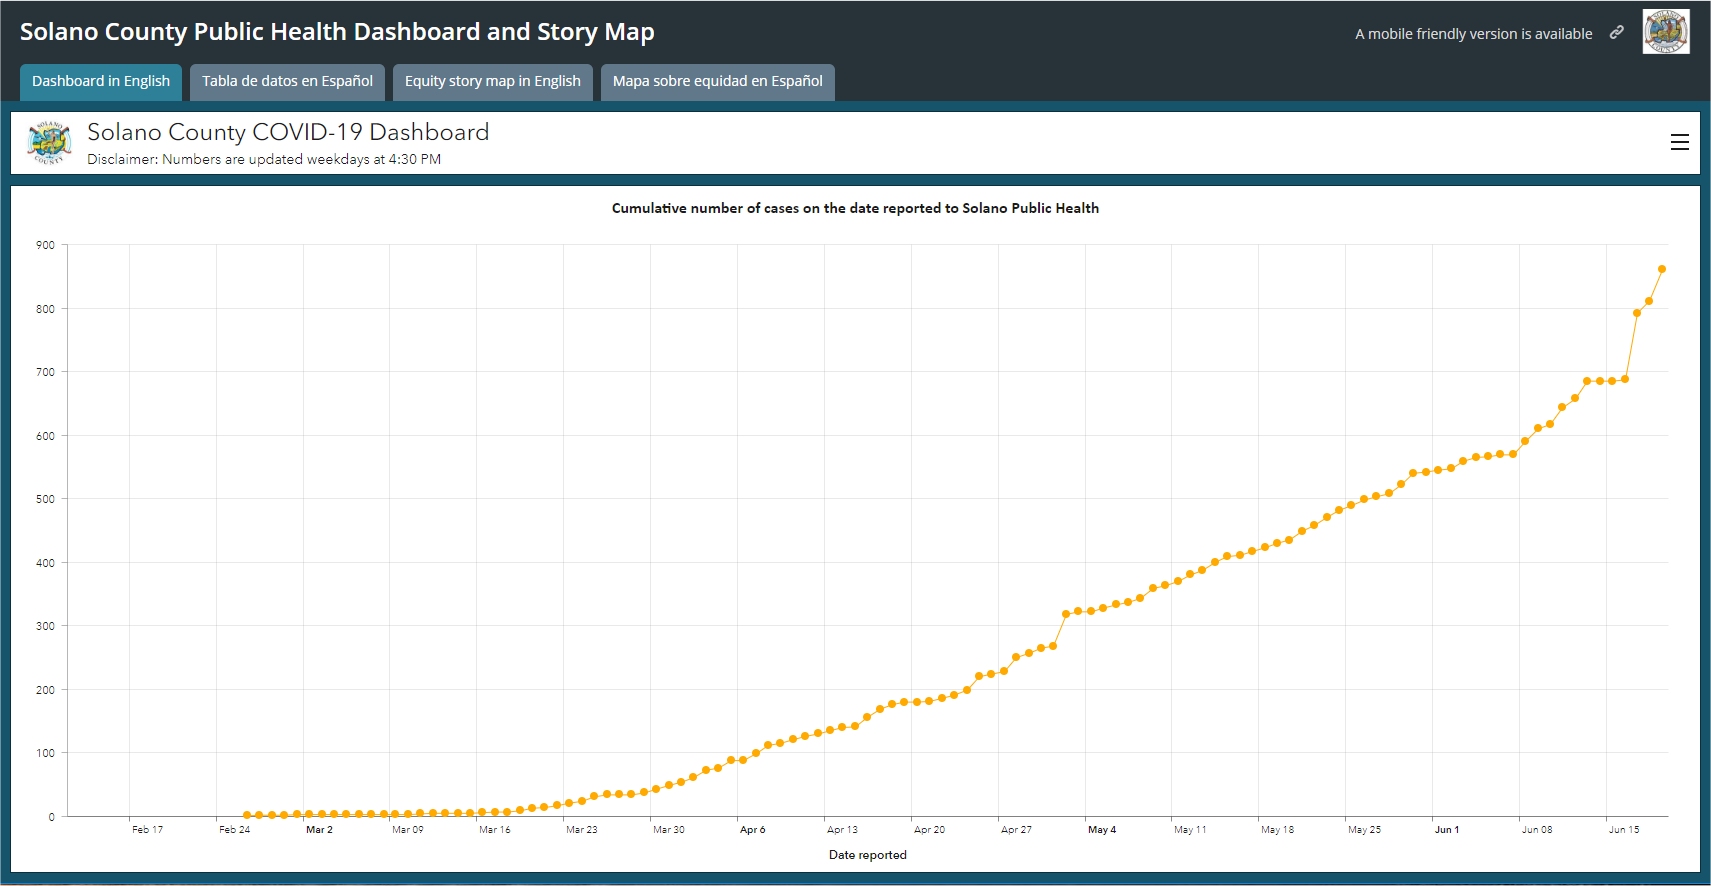Switch to Dashboard in English tab
The height and width of the screenshot is (886, 1711).
pyautogui.click(x=101, y=82)
